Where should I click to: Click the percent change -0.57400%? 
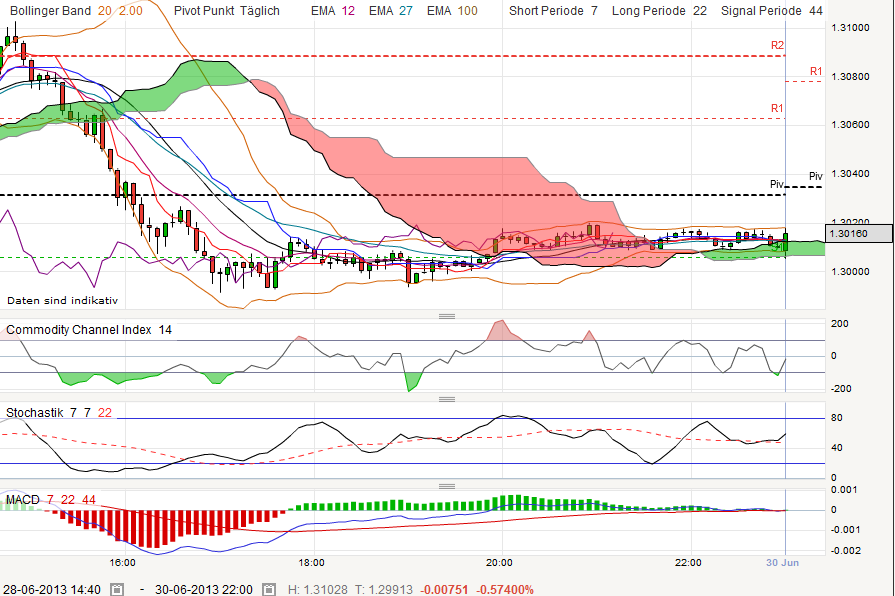pyautogui.click(x=505, y=589)
